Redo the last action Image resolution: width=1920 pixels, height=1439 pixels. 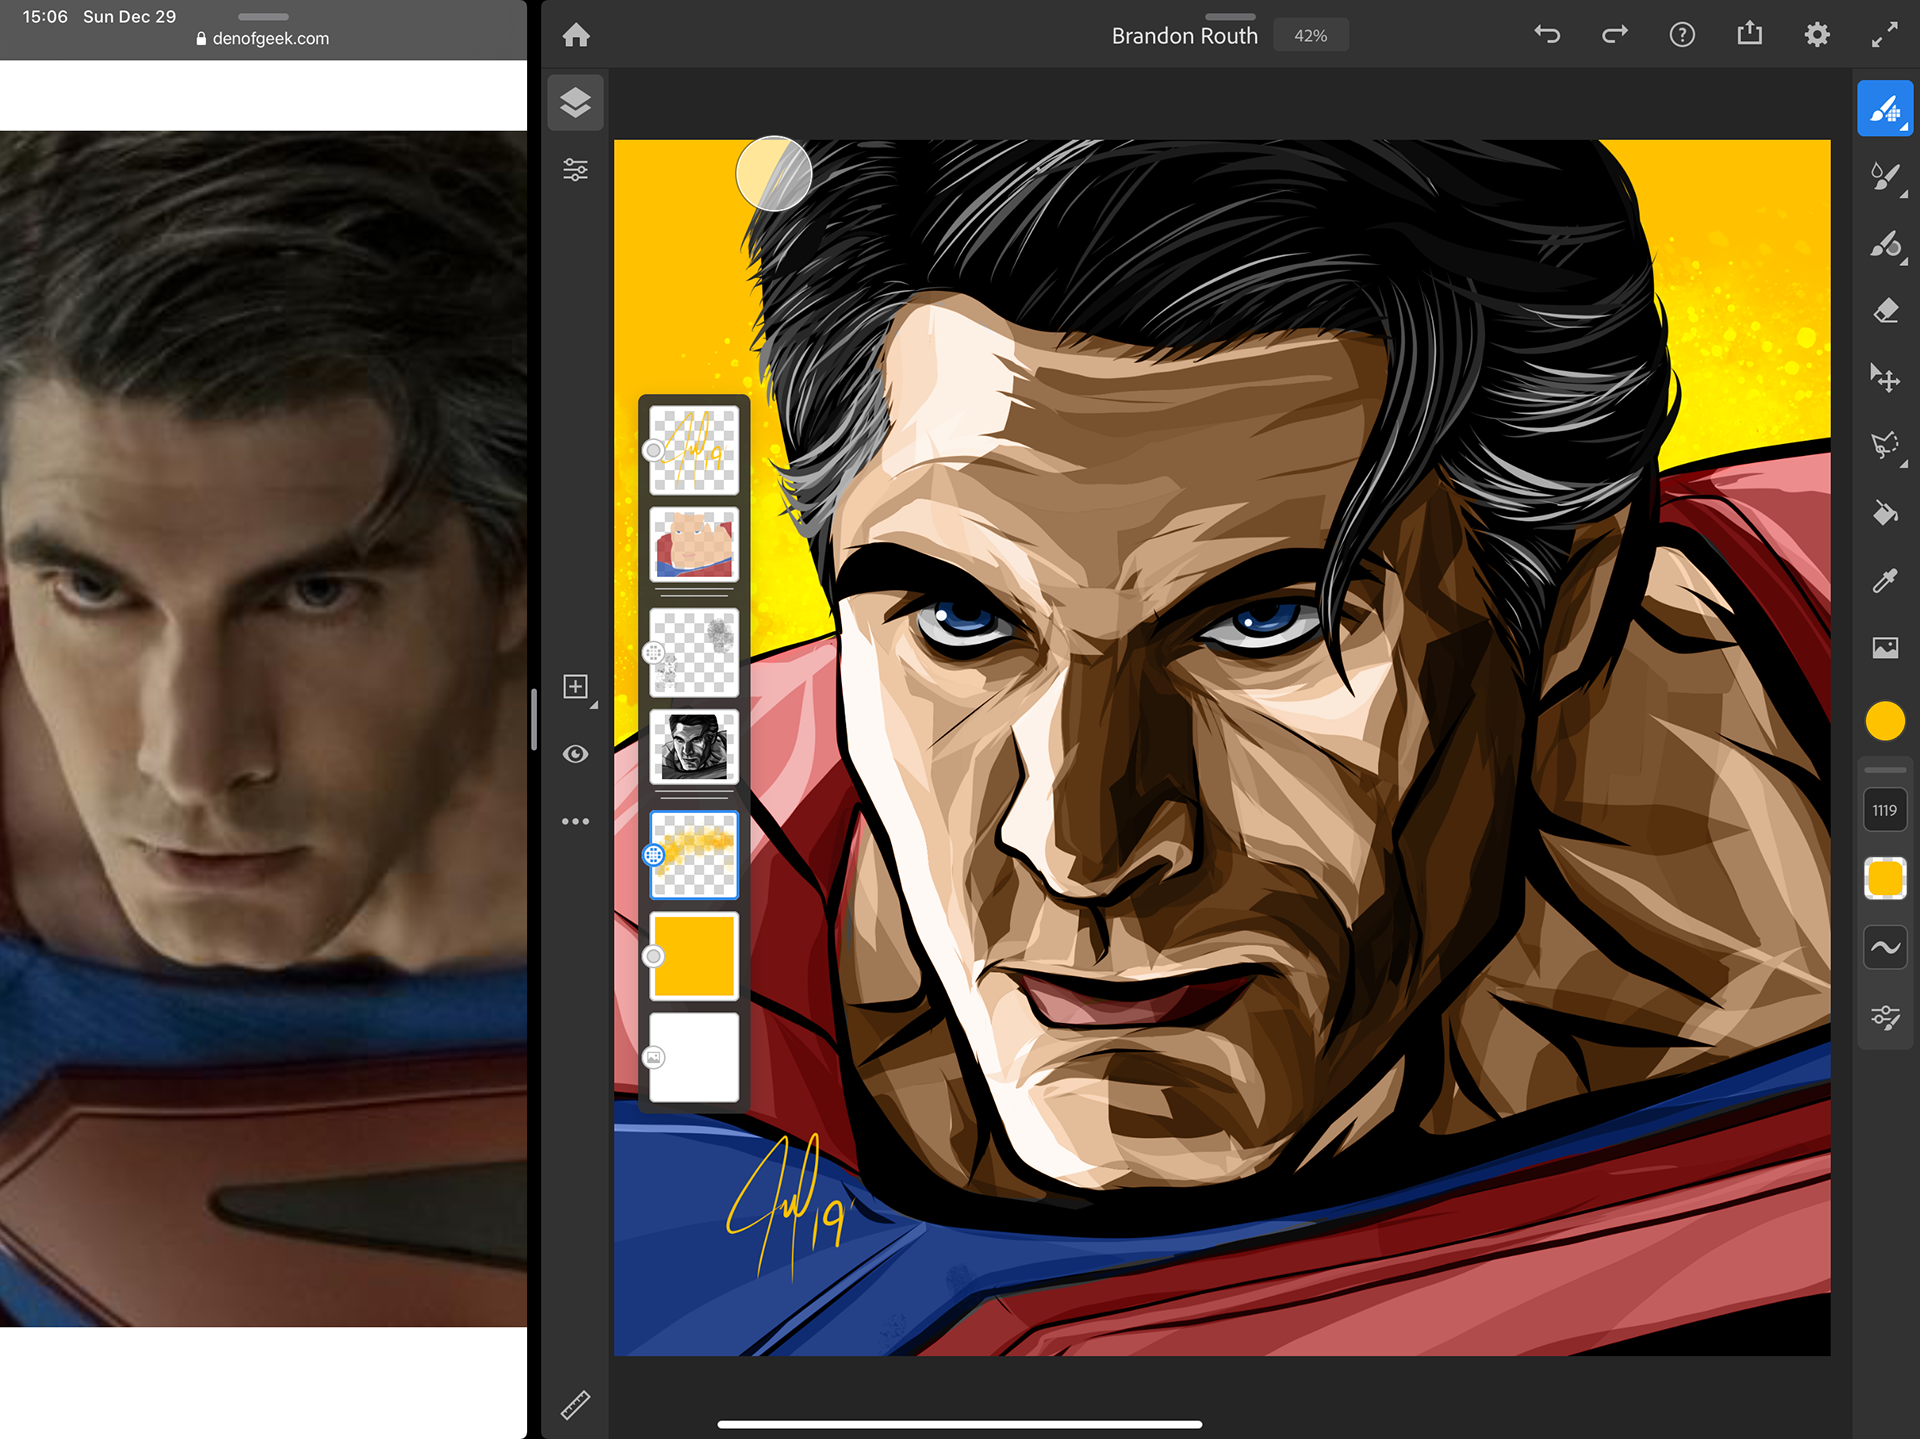[x=1614, y=35]
